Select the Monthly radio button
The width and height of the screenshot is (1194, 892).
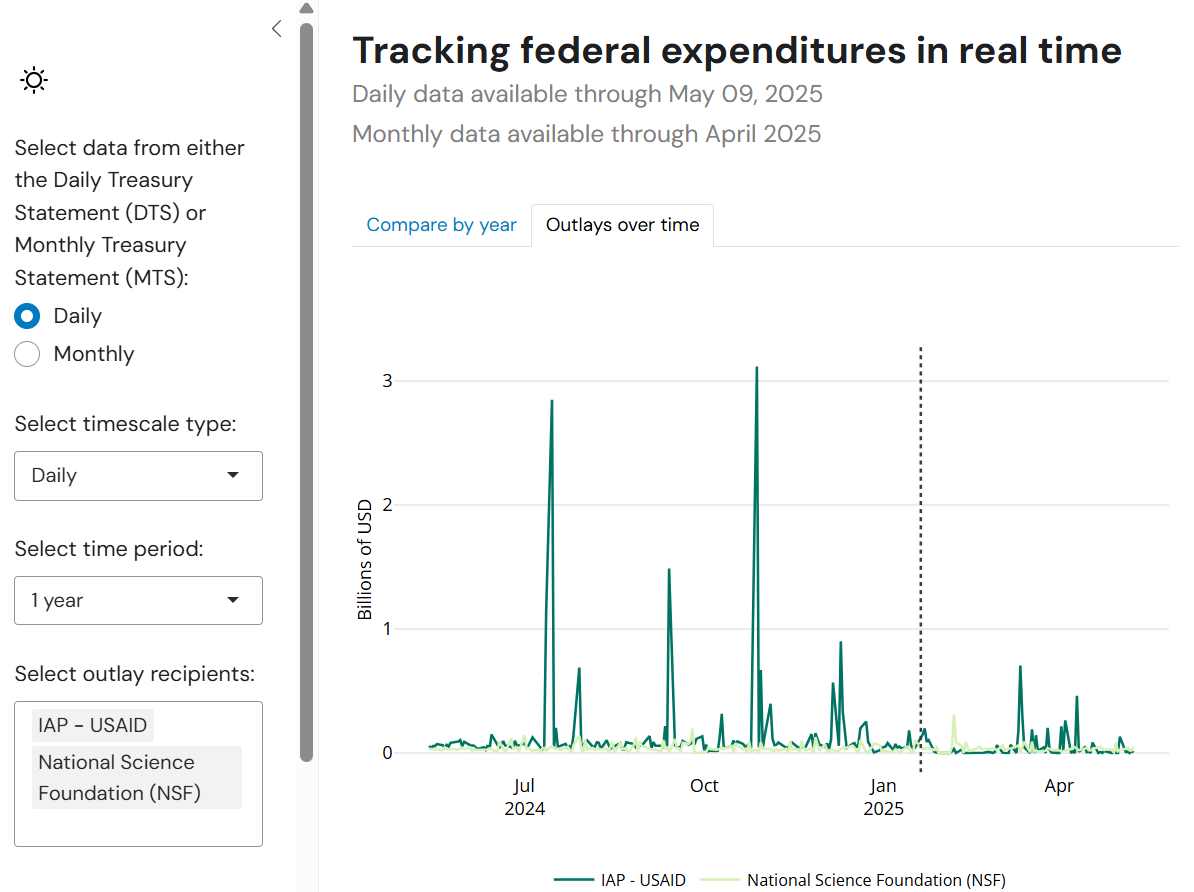pos(28,354)
